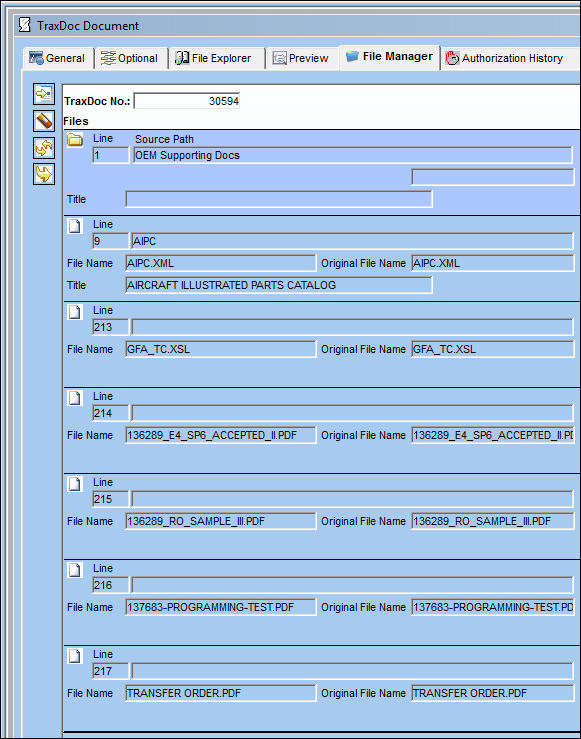Click Original File Name field 136289_RO_SAMPLE_III.PDF
Screen dimensions: 581x739
click(493, 521)
